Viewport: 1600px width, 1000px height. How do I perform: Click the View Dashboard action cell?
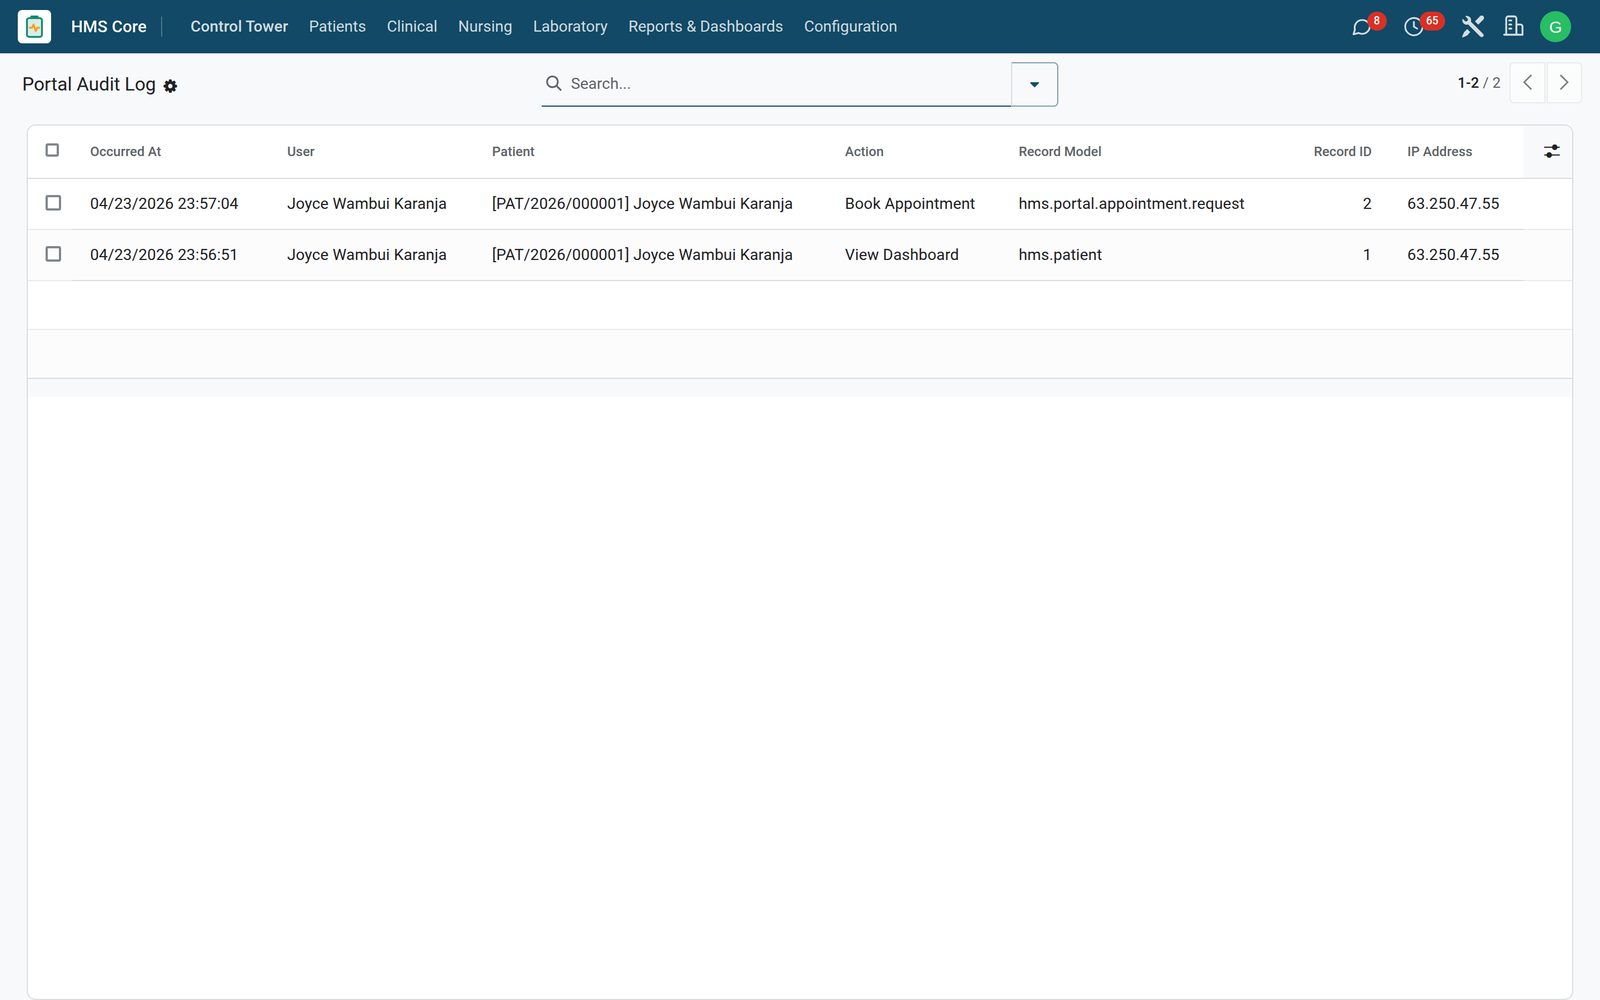point(901,255)
